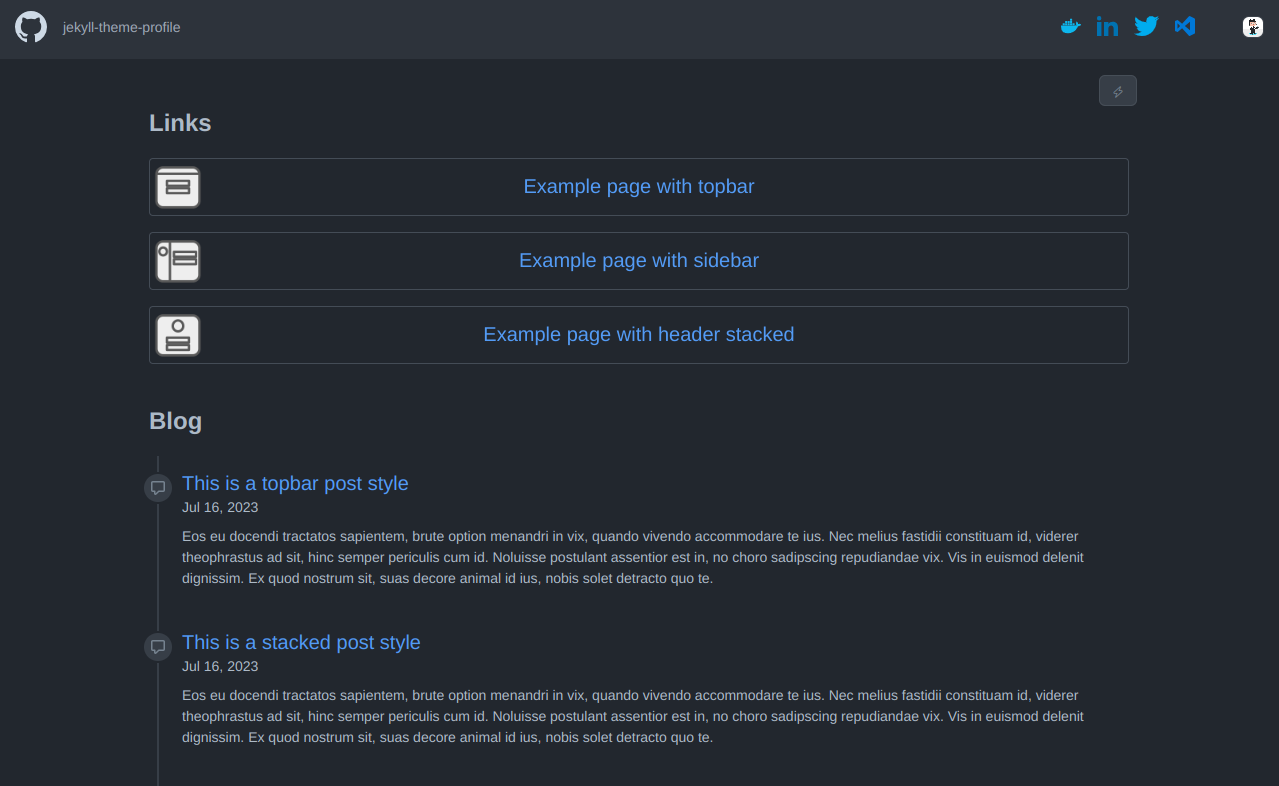Open the Twitter profile icon
Screen dimensions: 1279x786
1146,27
